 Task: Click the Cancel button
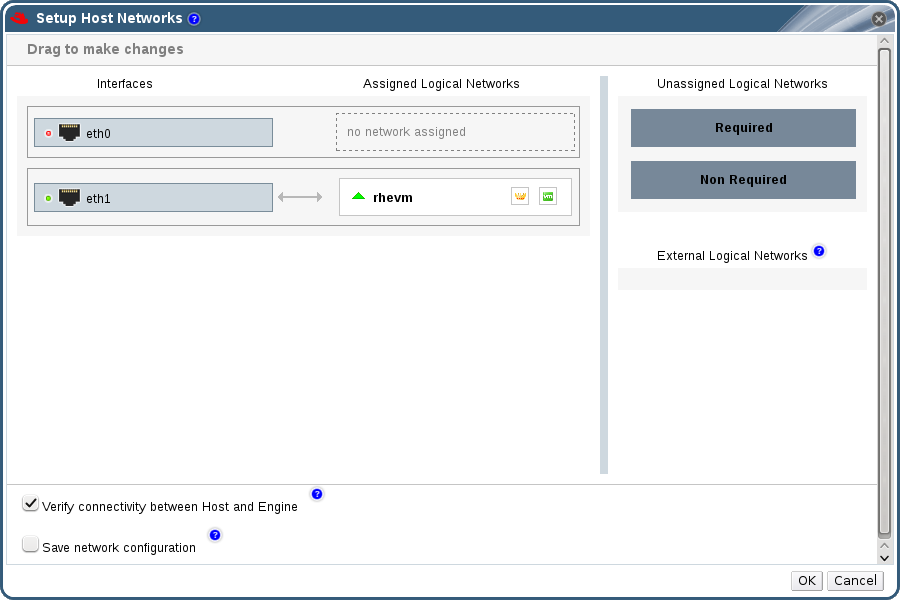855,580
